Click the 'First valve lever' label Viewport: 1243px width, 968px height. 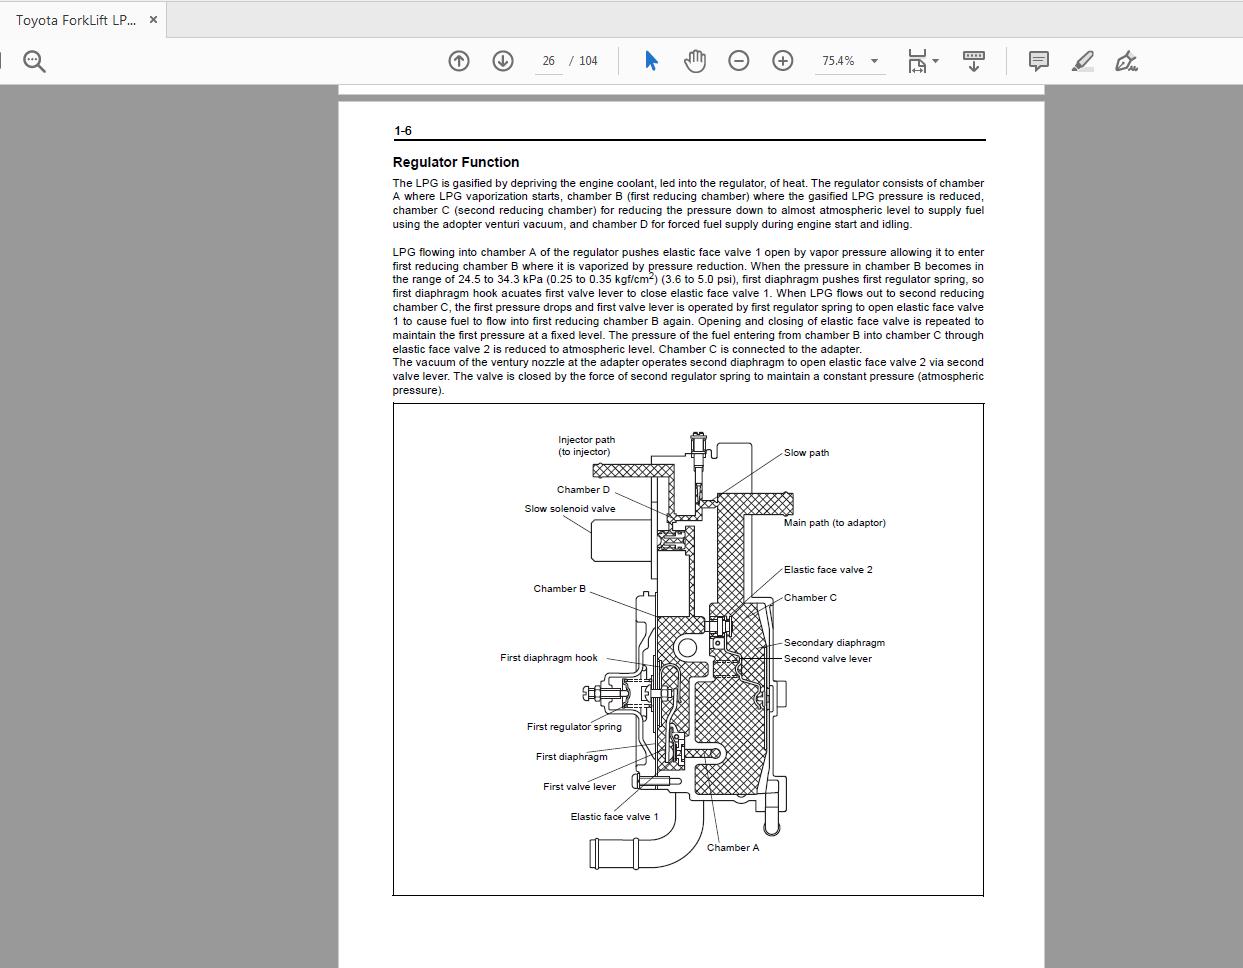tap(580, 787)
